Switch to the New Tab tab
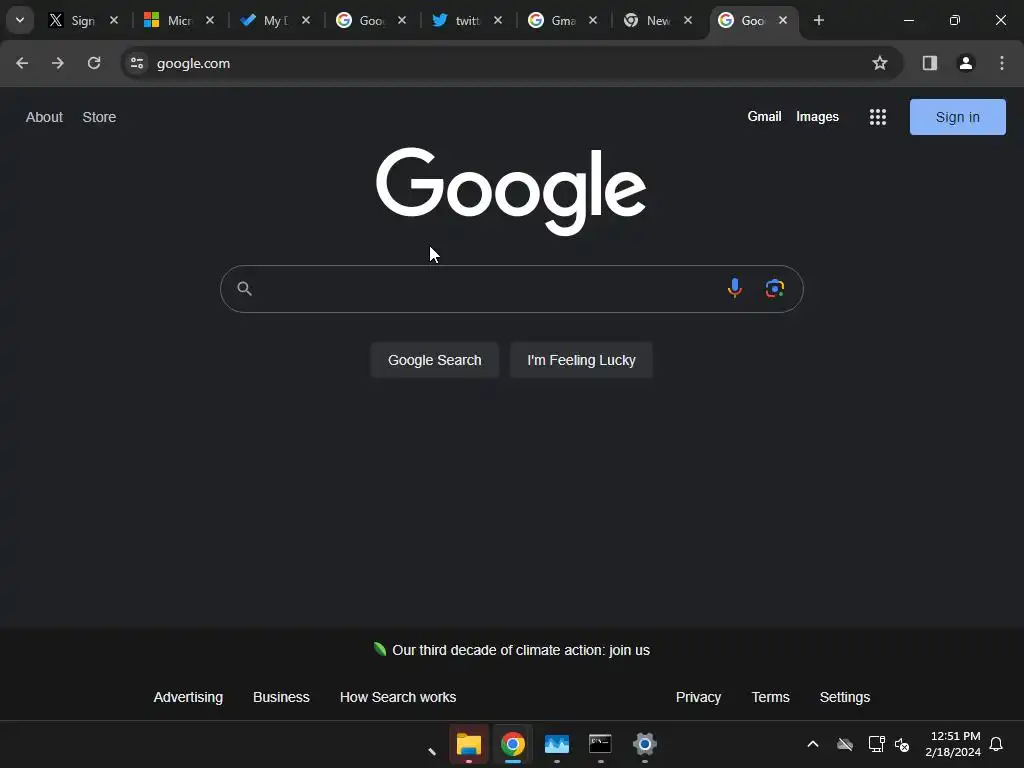Screen dimensions: 1024x768 (x=647, y=20)
